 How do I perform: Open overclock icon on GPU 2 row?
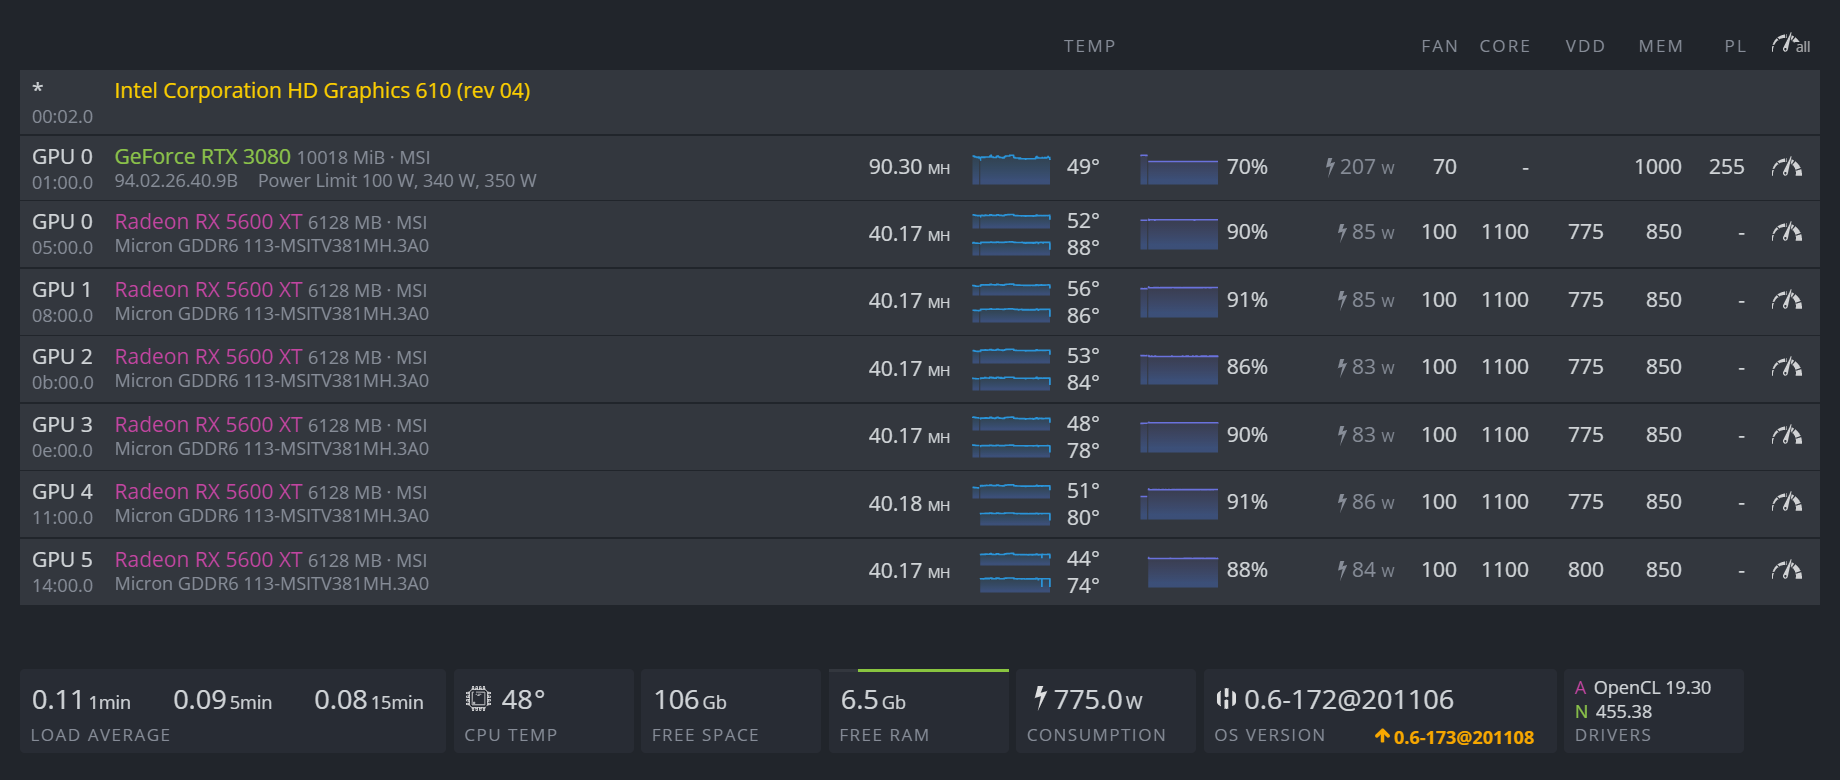[x=1786, y=367]
